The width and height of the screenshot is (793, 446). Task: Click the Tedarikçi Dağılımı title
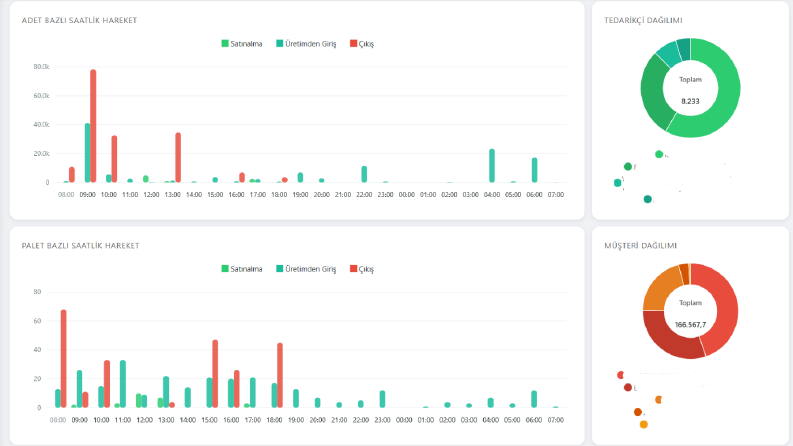[643, 20]
